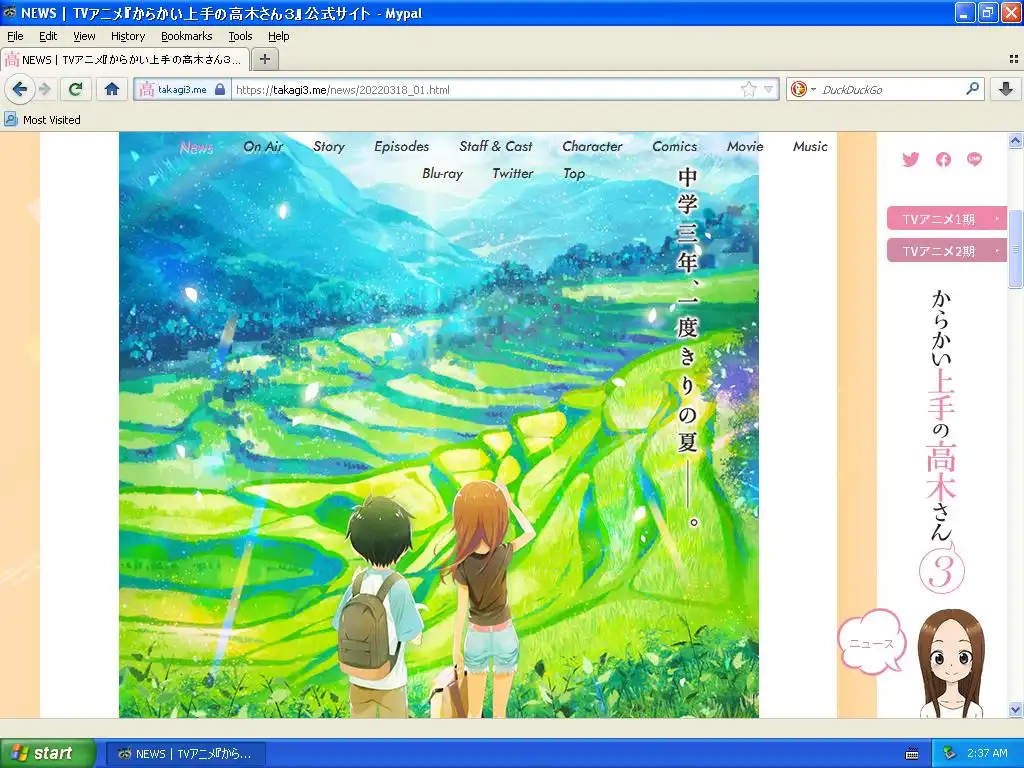The width and height of the screenshot is (1024, 768).
Task: Open the Help menu
Action: click(x=278, y=37)
